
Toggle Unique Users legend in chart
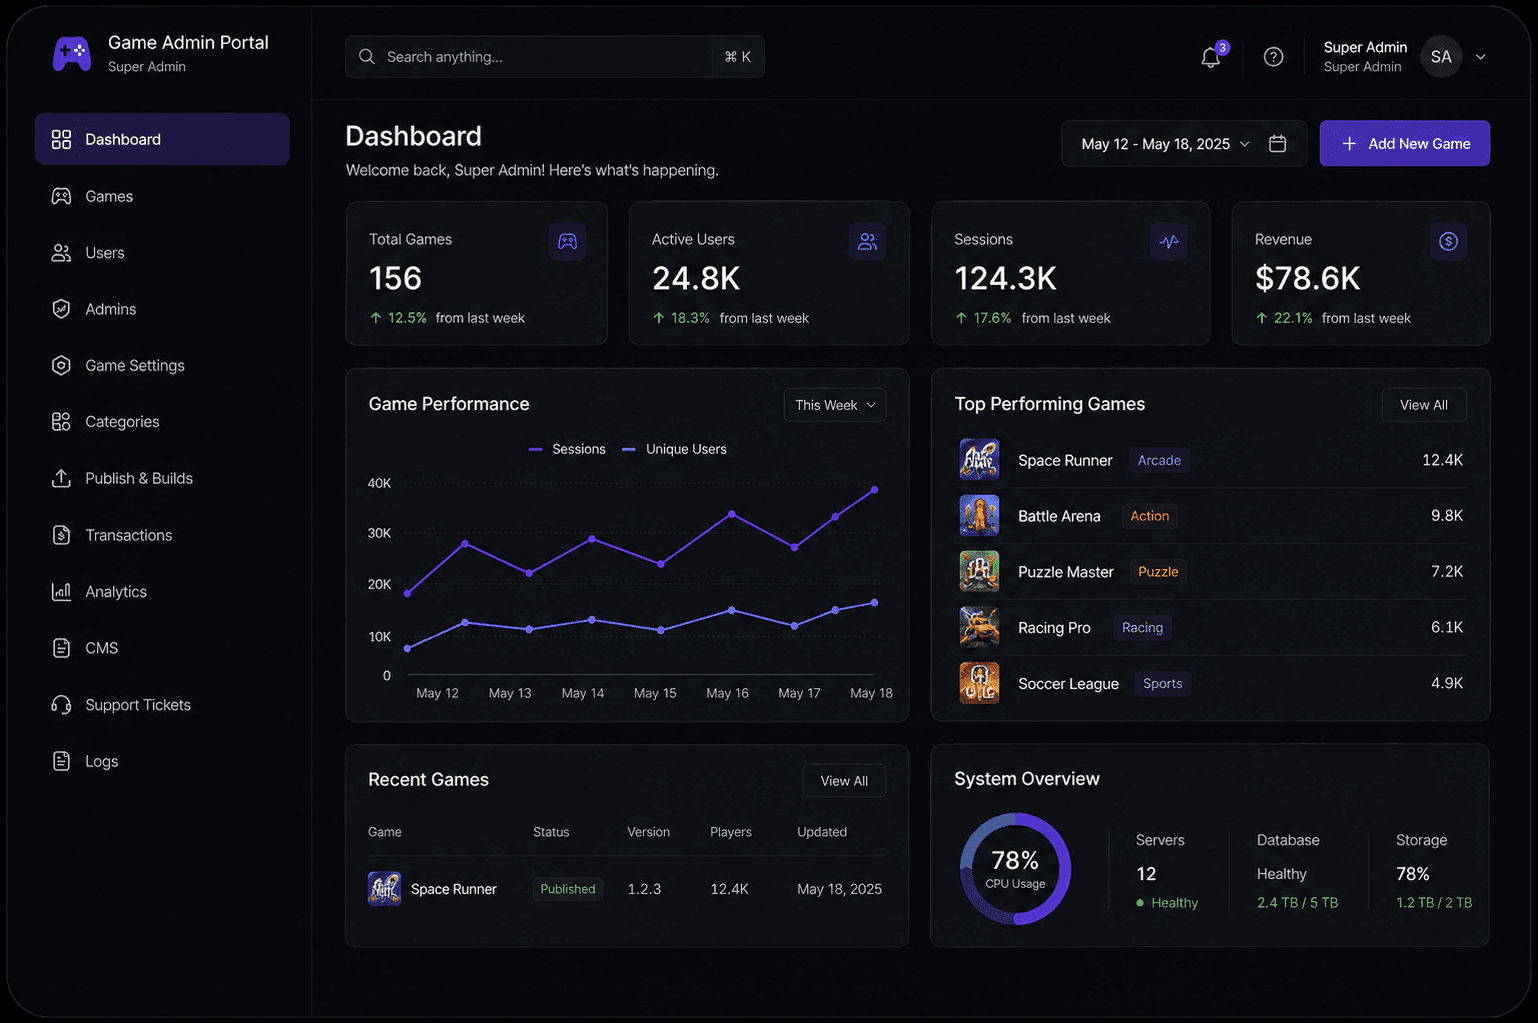point(674,449)
